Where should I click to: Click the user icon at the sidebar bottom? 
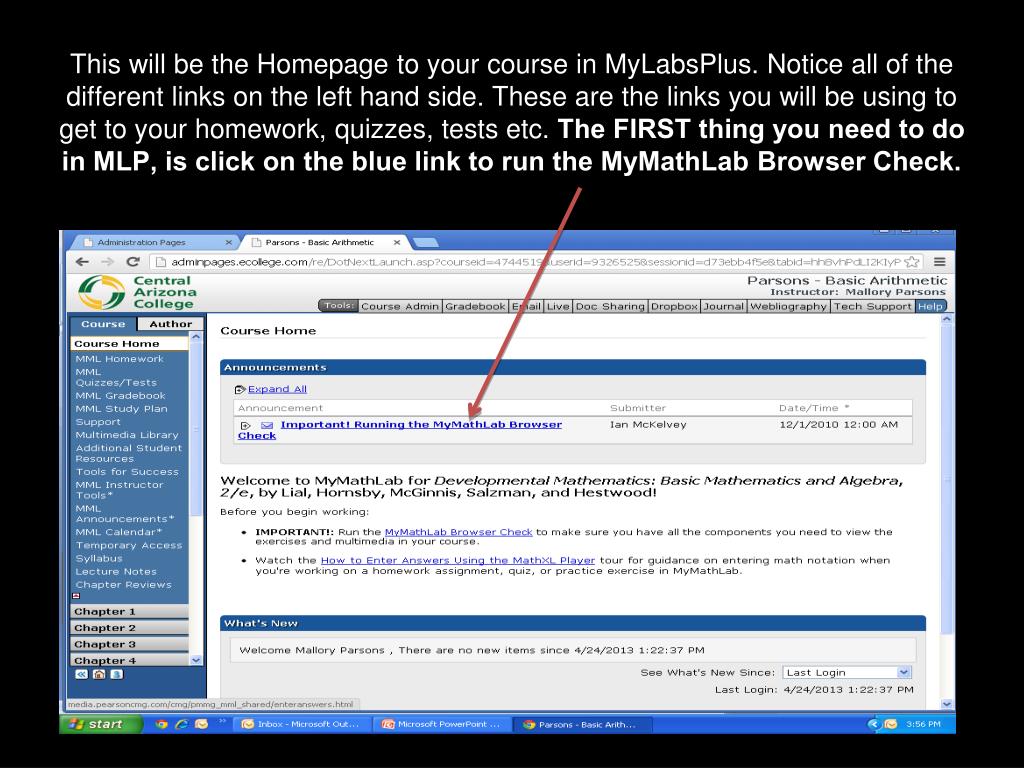coord(116,675)
